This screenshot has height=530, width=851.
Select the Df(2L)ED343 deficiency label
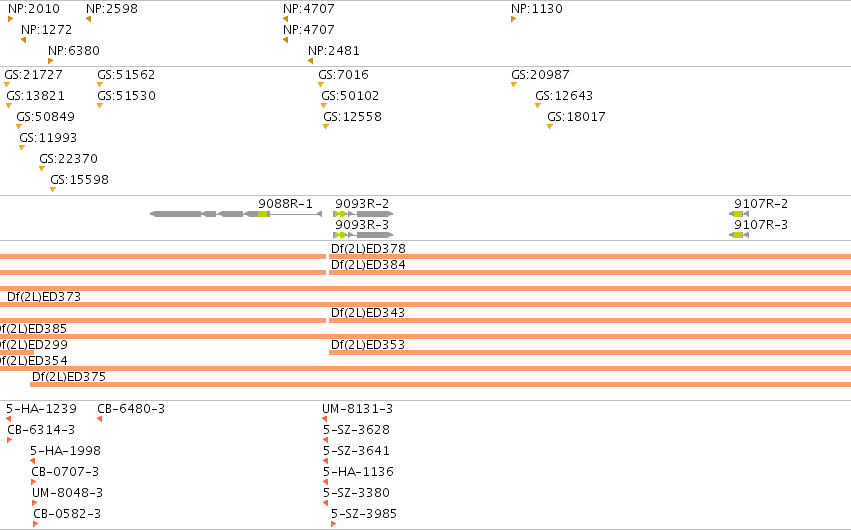point(368,312)
